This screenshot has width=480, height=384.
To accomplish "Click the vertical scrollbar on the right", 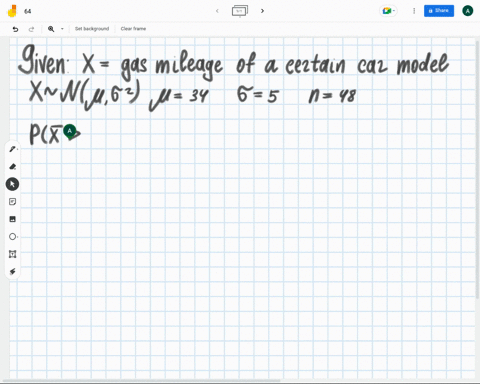I will [x=478, y=169].
